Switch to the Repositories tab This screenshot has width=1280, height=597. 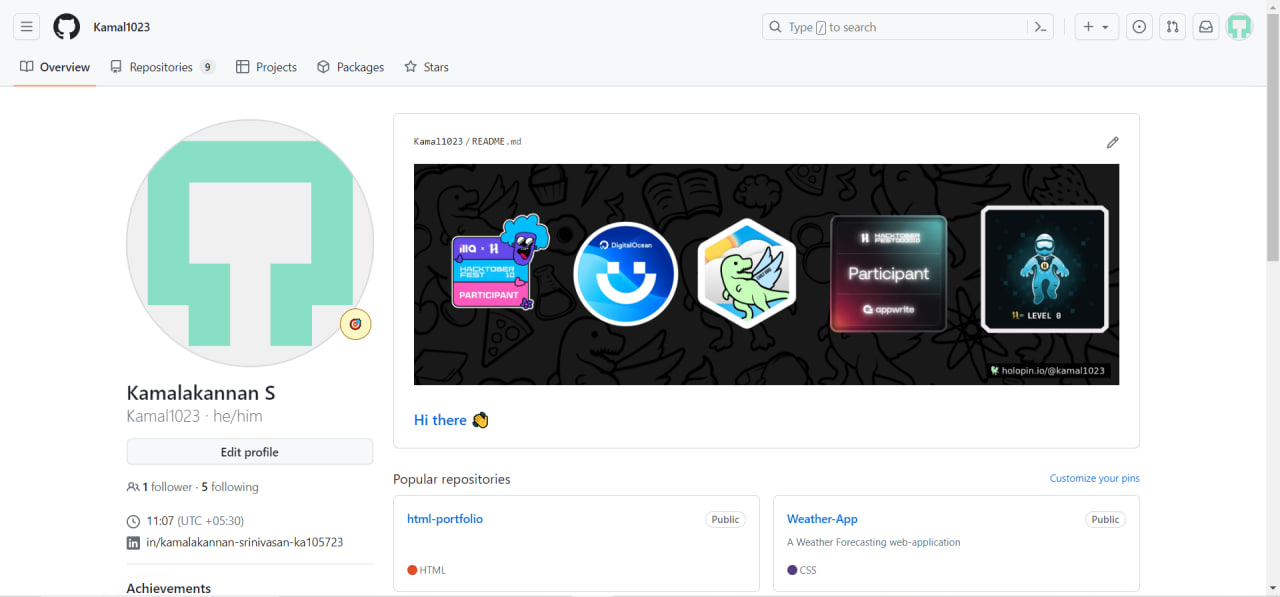click(162, 67)
